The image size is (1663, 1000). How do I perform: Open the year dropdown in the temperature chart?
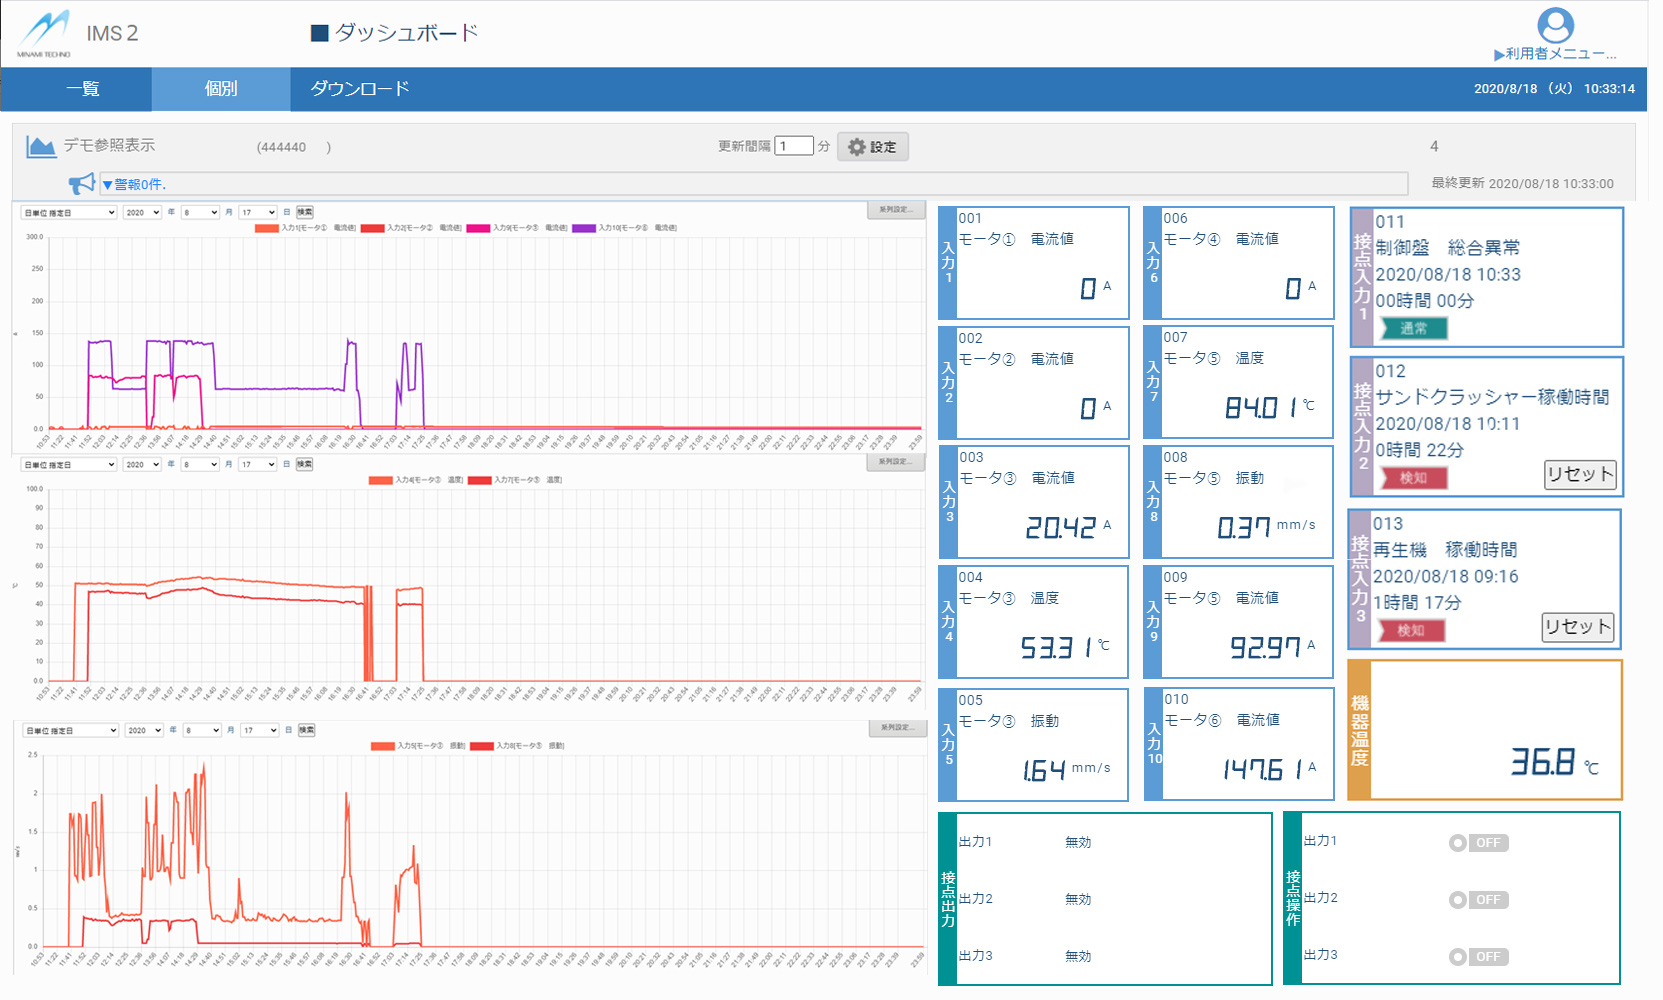[142, 464]
